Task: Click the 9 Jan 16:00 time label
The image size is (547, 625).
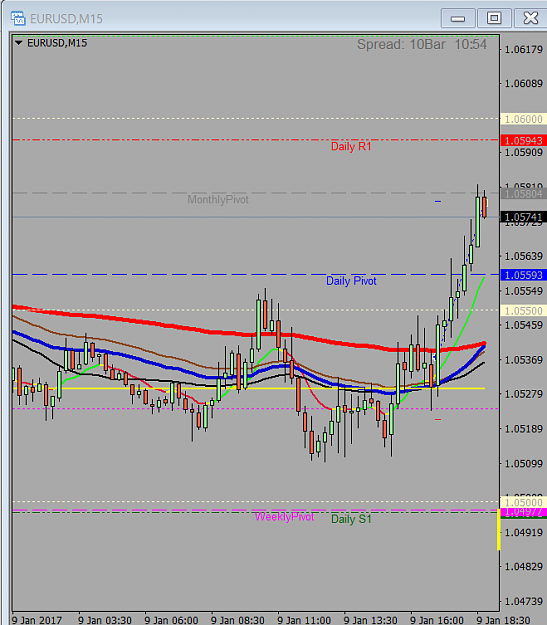Action: tap(437, 620)
